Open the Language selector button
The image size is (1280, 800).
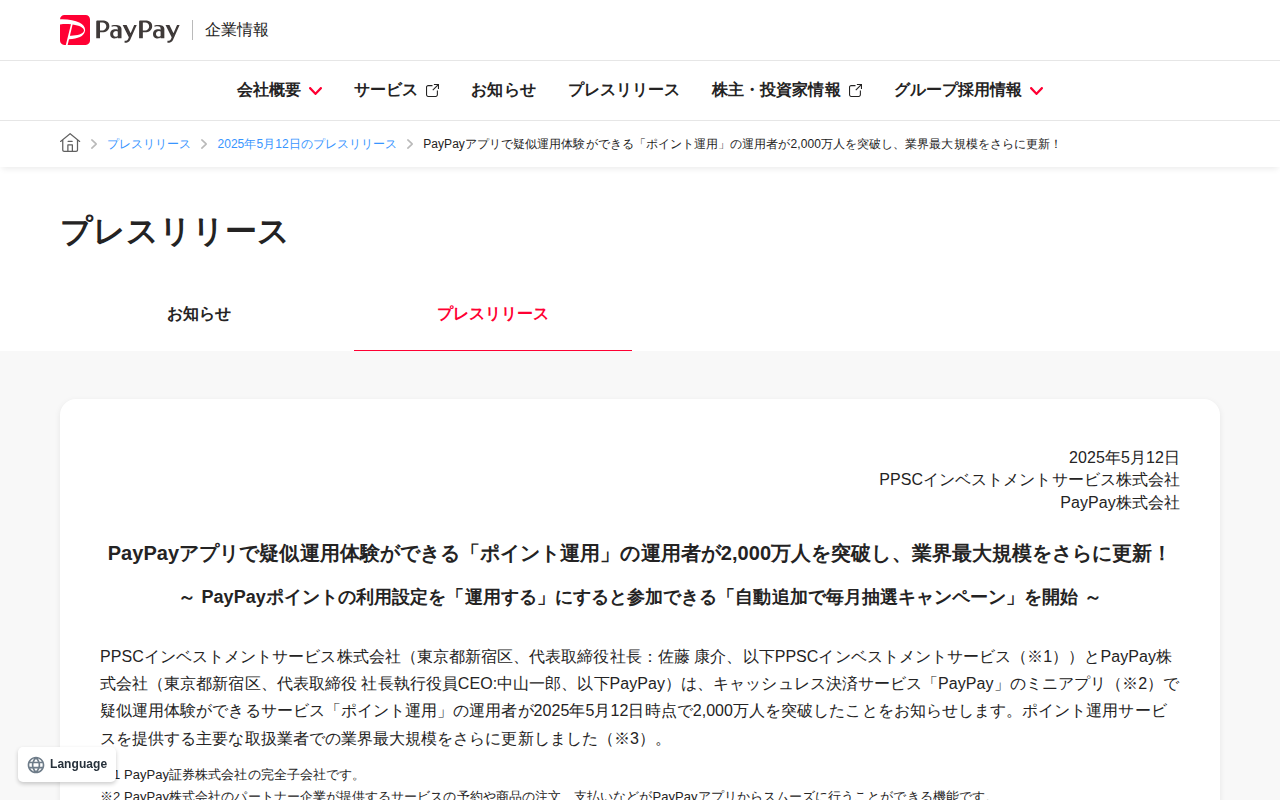67,764
